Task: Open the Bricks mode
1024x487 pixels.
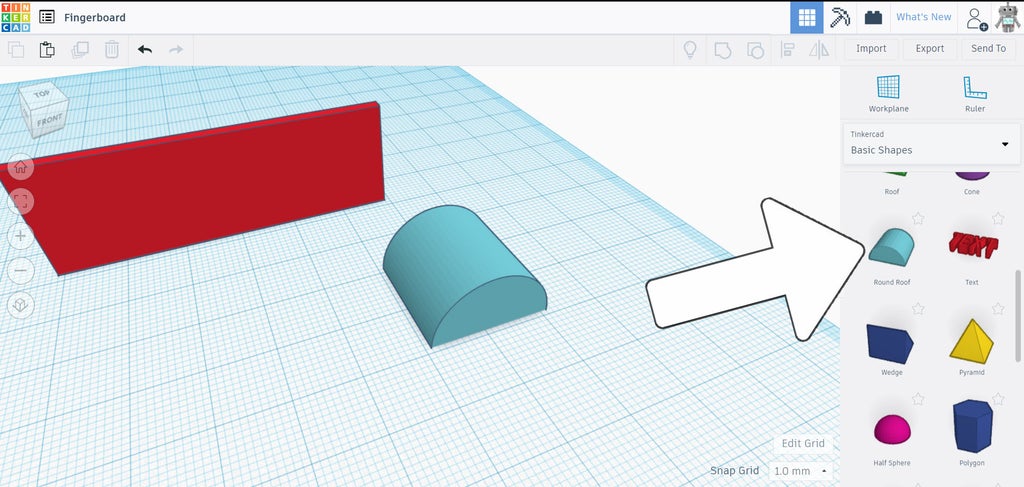Action: [x=873, y=18]
